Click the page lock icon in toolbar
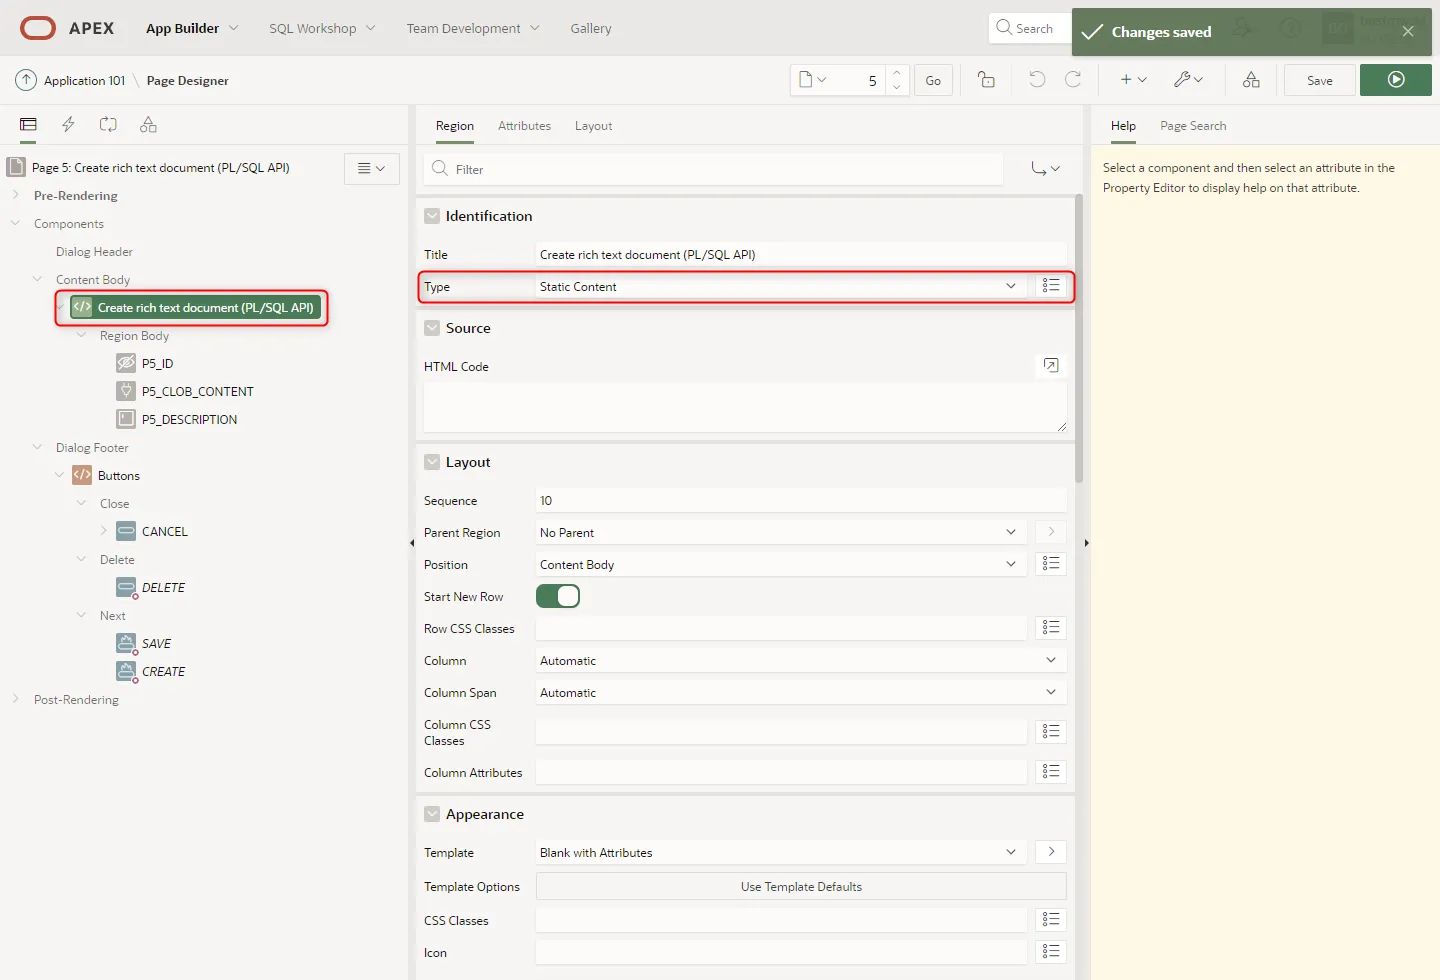This screenshot has width=1440, height=980. tap(986, 80)
